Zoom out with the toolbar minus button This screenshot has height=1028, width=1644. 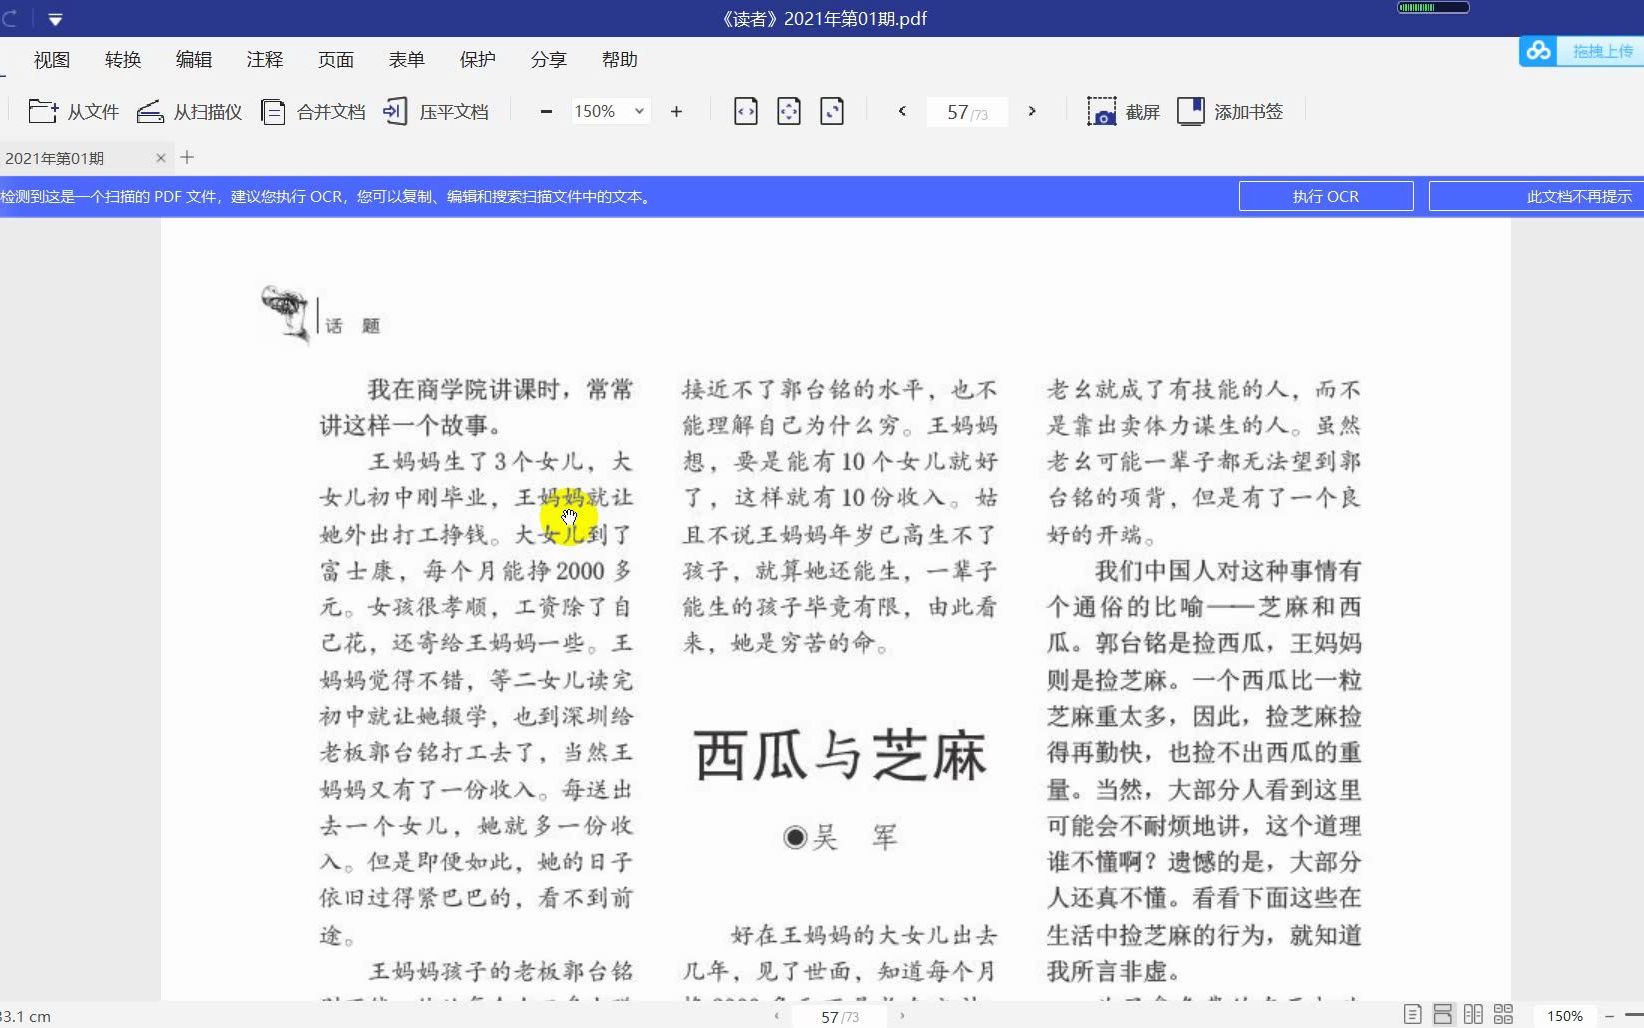click(546, 111)
